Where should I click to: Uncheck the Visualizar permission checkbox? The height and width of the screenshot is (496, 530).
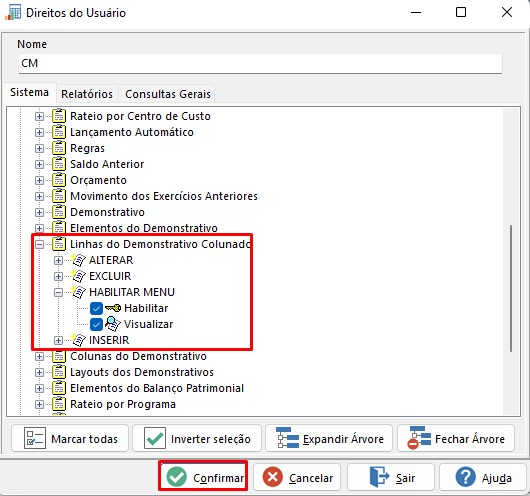point(96,324)
